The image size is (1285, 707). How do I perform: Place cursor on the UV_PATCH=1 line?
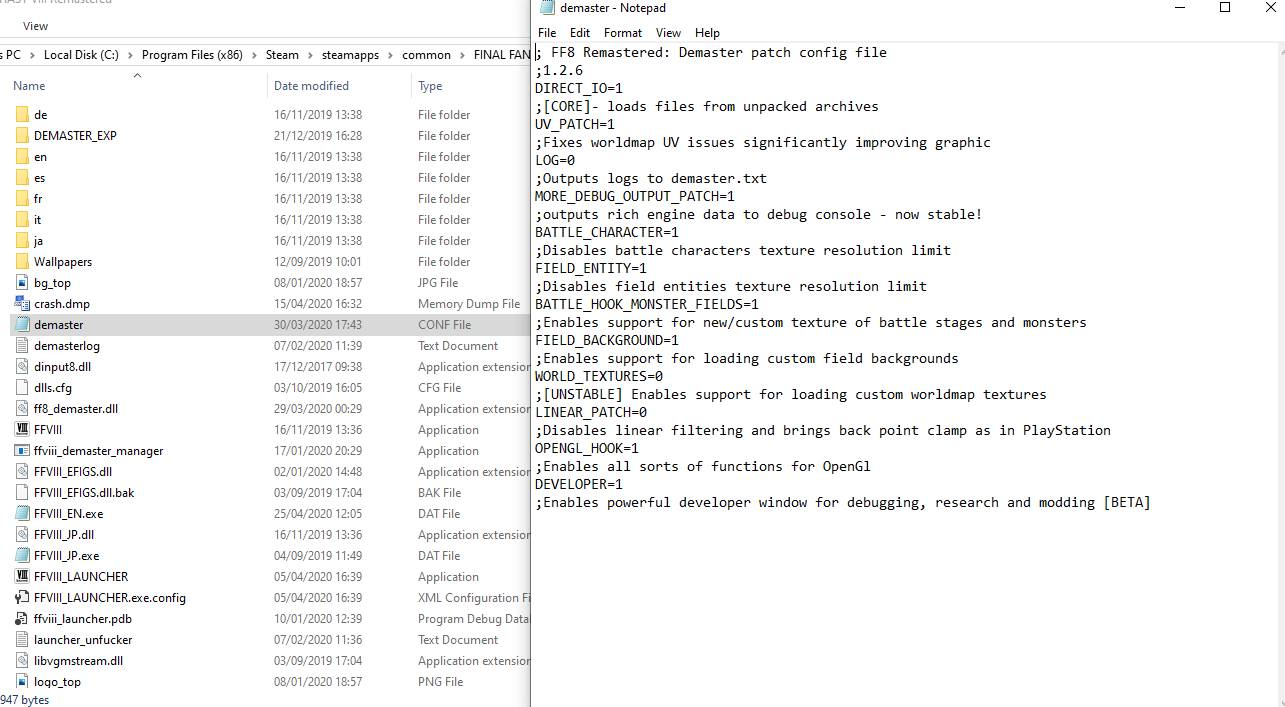click(x=575, y=124)
